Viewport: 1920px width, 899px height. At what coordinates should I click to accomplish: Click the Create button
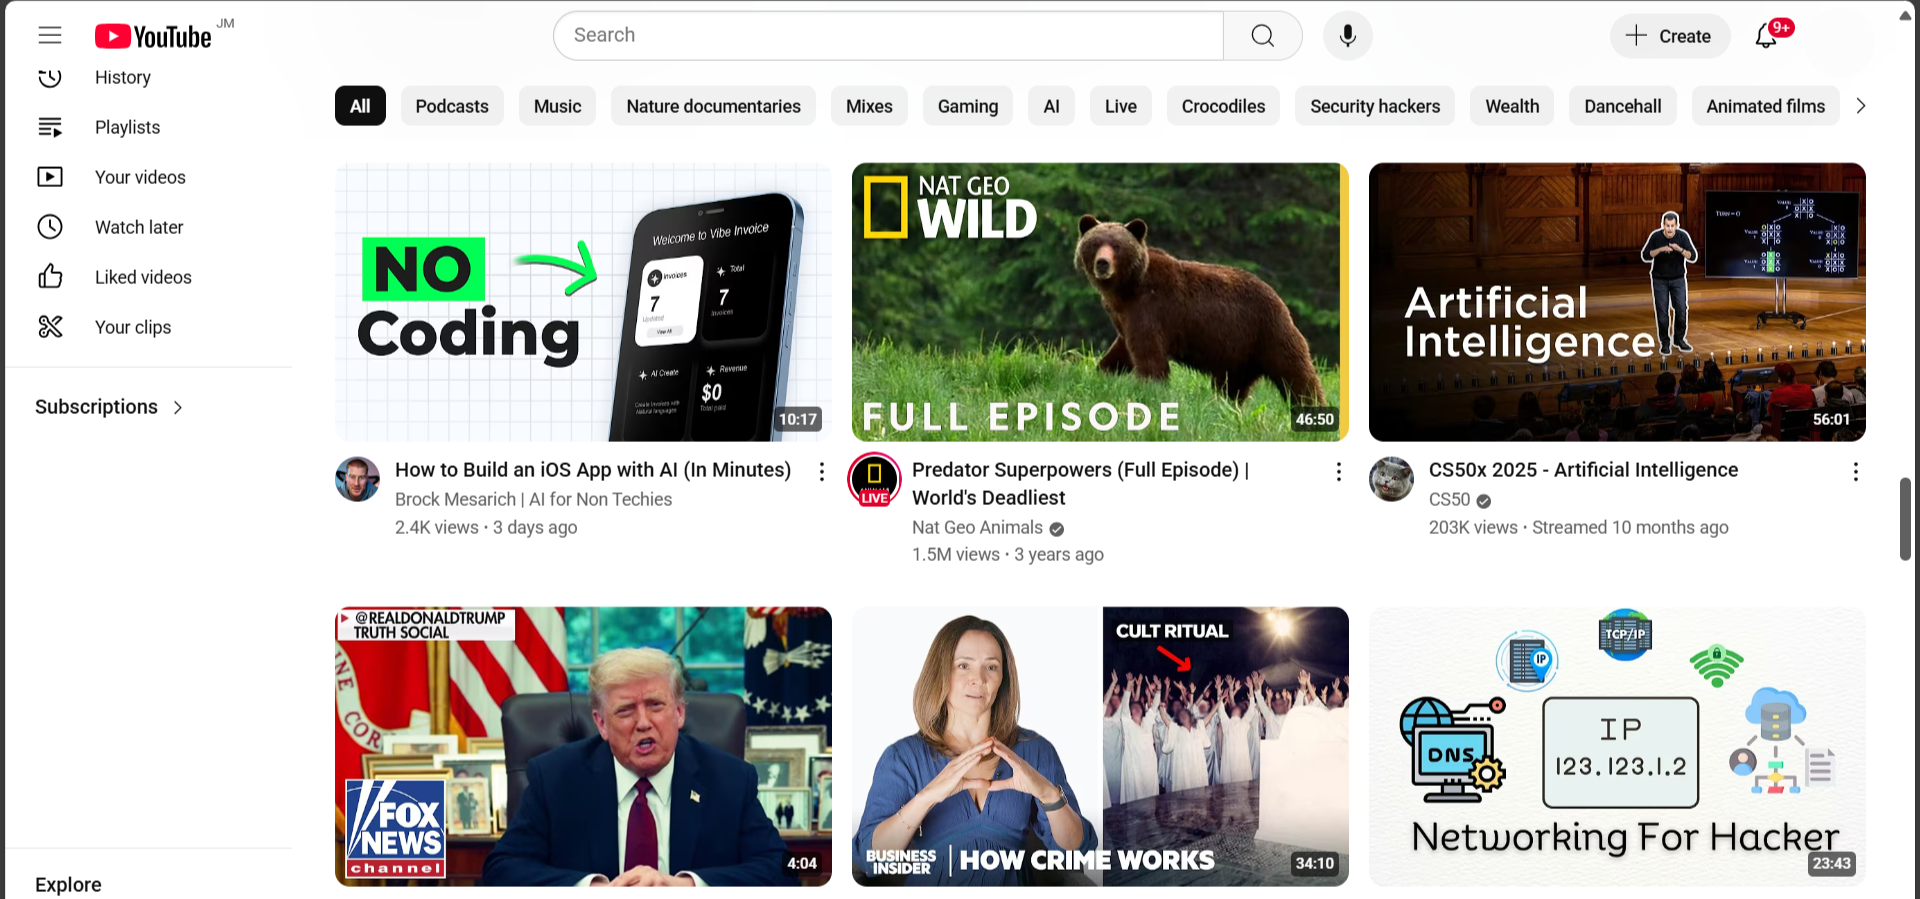tap(1669, 36)
